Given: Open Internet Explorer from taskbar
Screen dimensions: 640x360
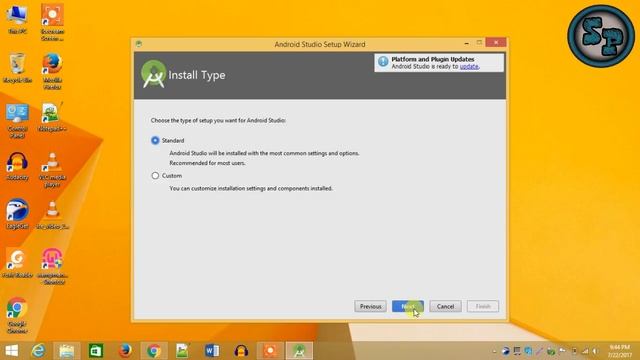Looking at the screenshot, I should (38, 351).
